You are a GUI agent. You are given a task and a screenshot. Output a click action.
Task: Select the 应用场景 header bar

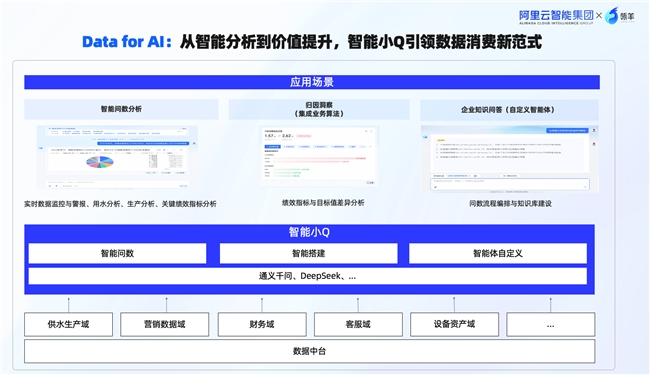pyautogui.click(x=312, y=82)
